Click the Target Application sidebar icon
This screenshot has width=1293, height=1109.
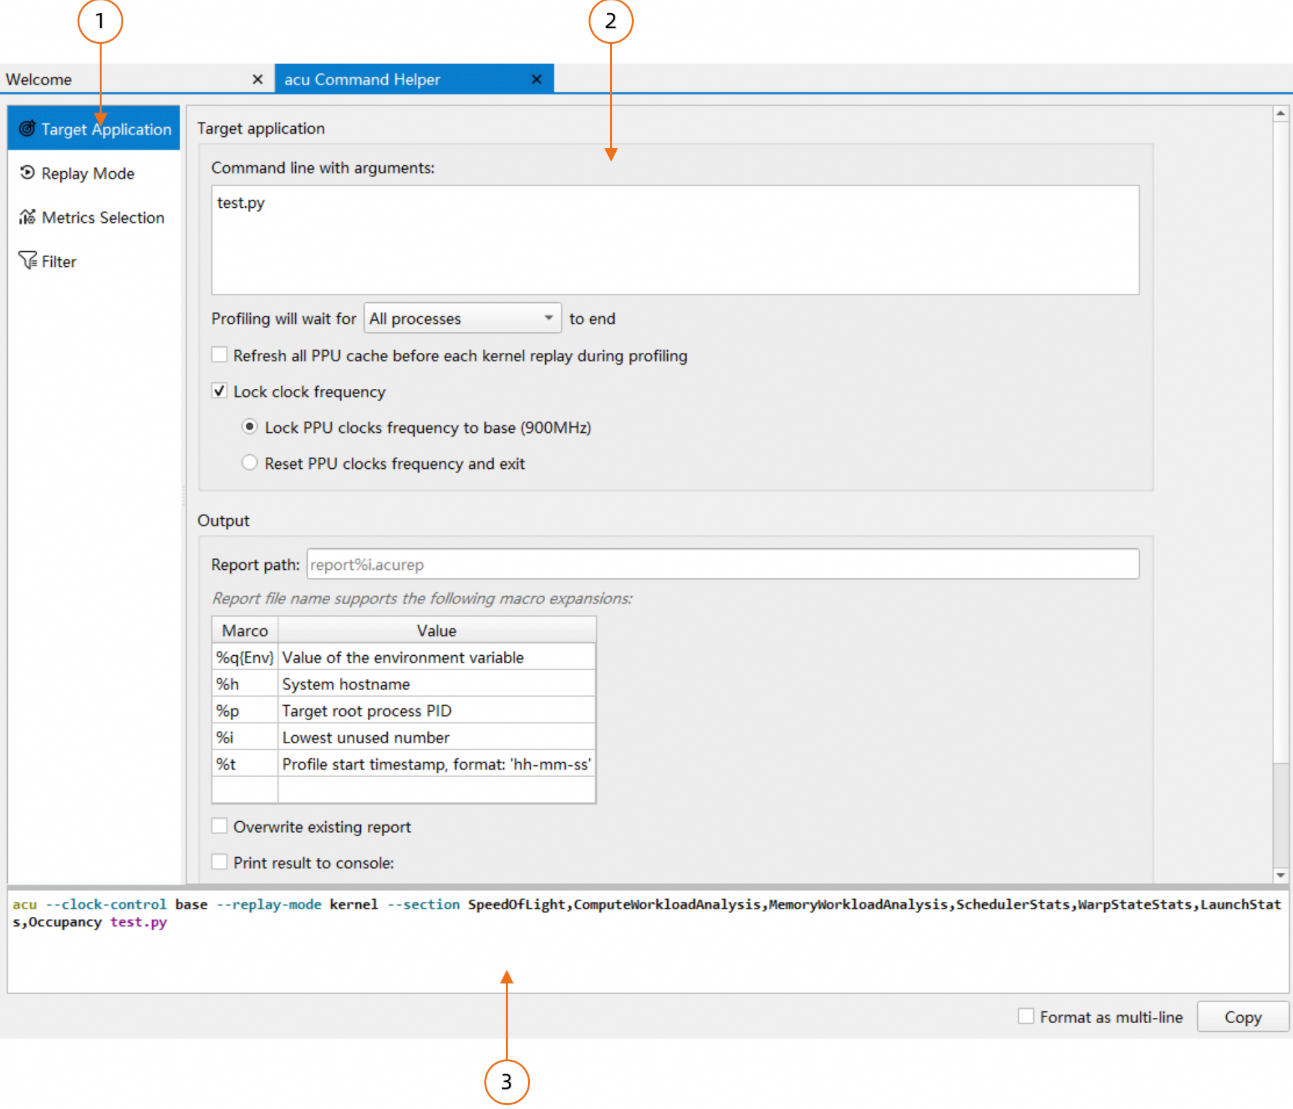tap(27, 129)
